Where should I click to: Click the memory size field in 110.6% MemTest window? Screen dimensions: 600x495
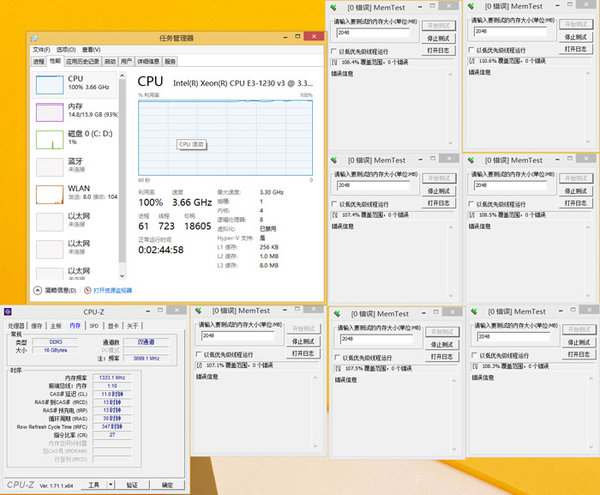[x=510, y=31]
